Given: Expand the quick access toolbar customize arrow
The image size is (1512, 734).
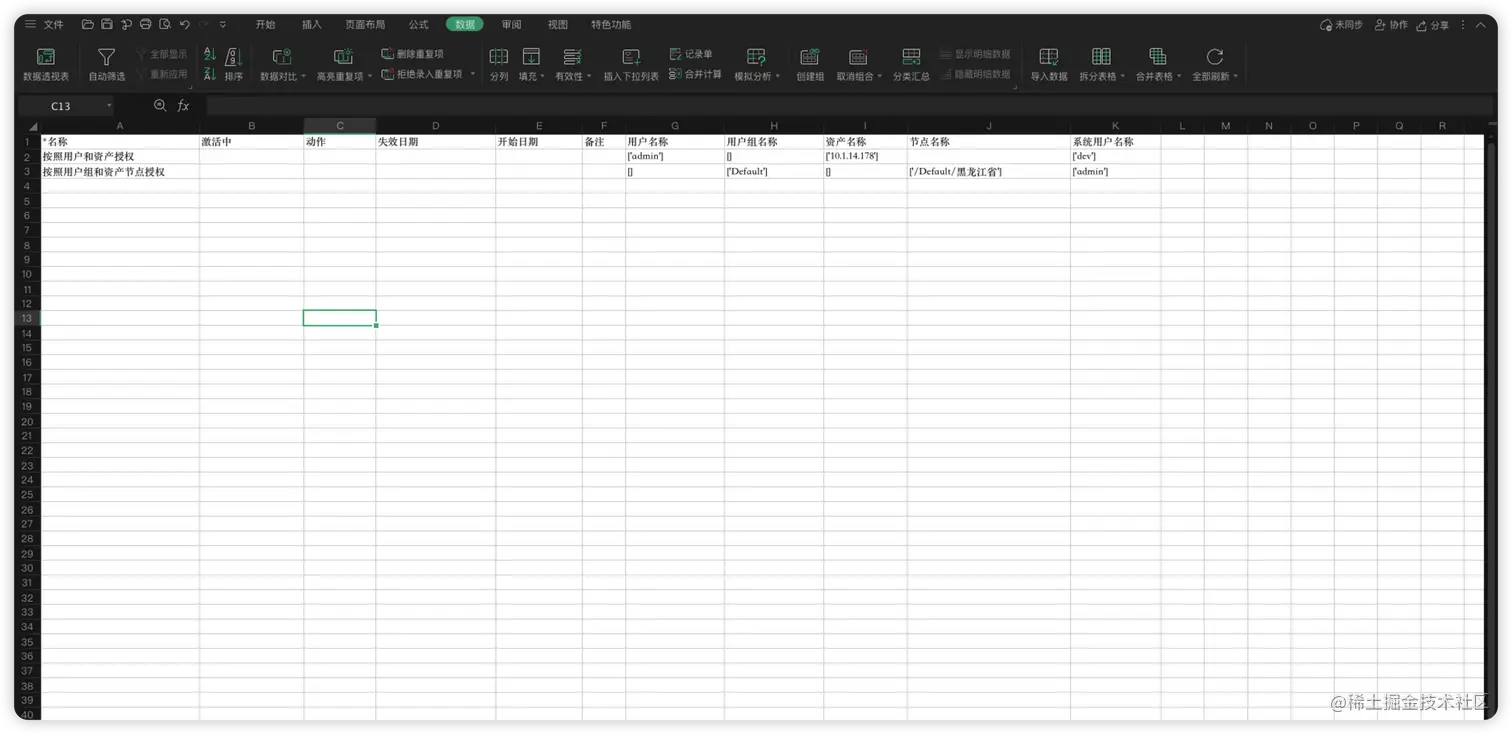Looking at the screenshot, I should 223,24.
